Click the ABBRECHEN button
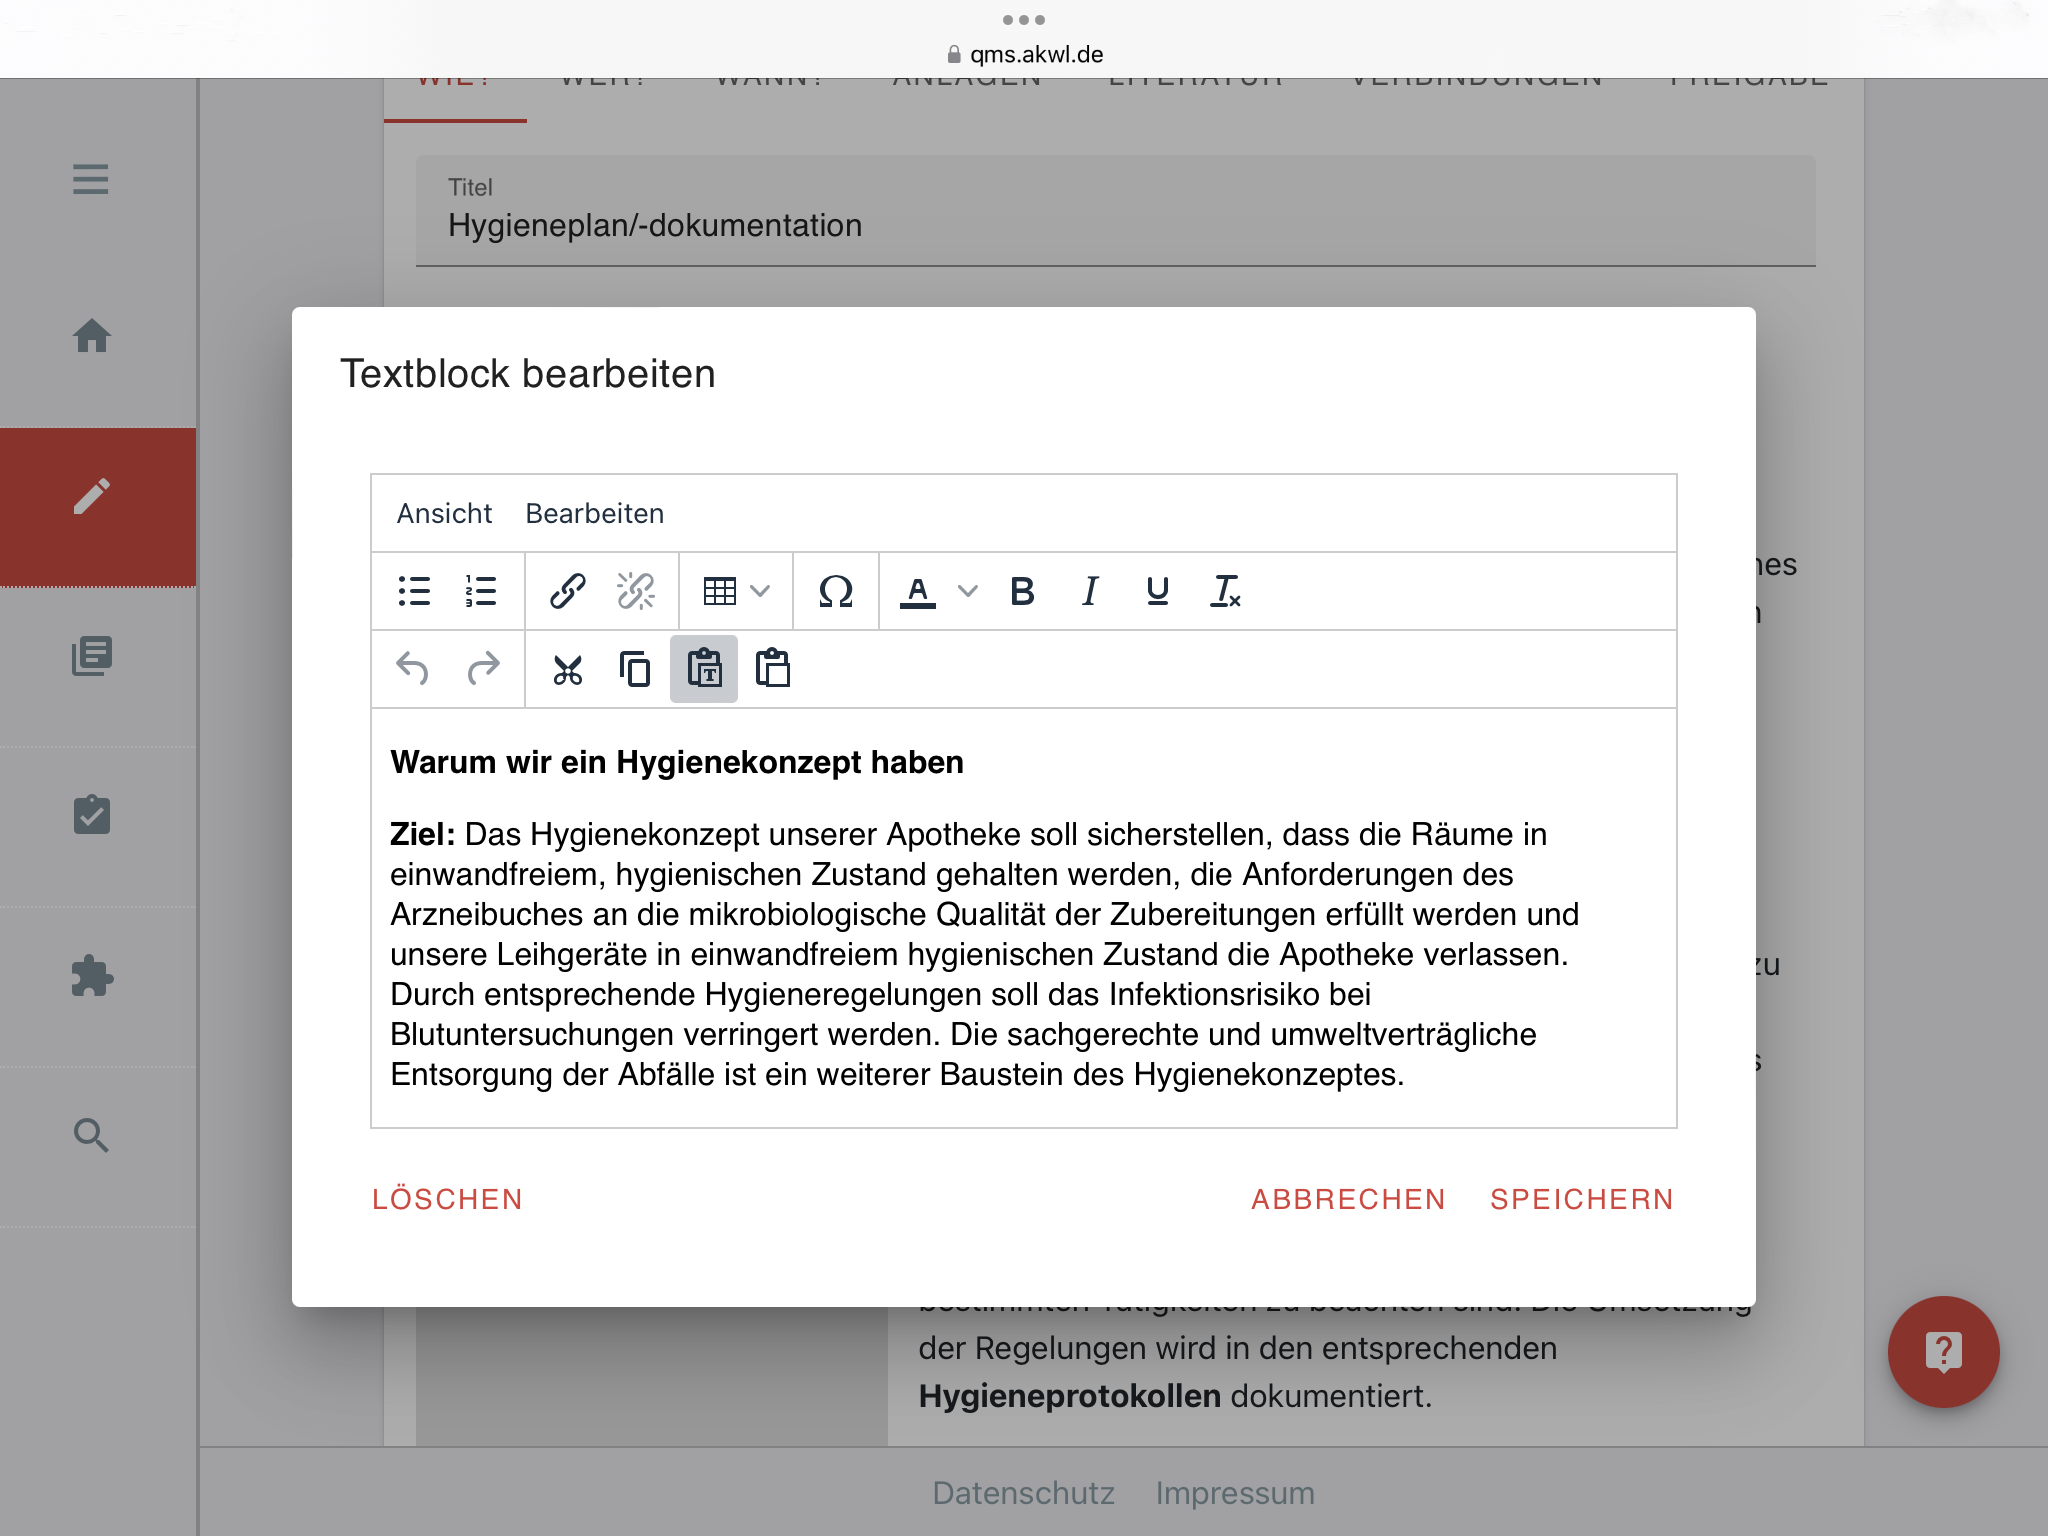Image resolution: width=2048 pixels, height=1536 pixels. [1348, 1199]
